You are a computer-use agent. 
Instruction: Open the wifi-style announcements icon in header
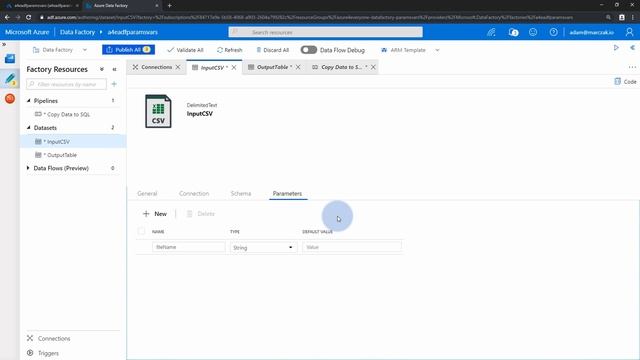(x=492, y=32)
